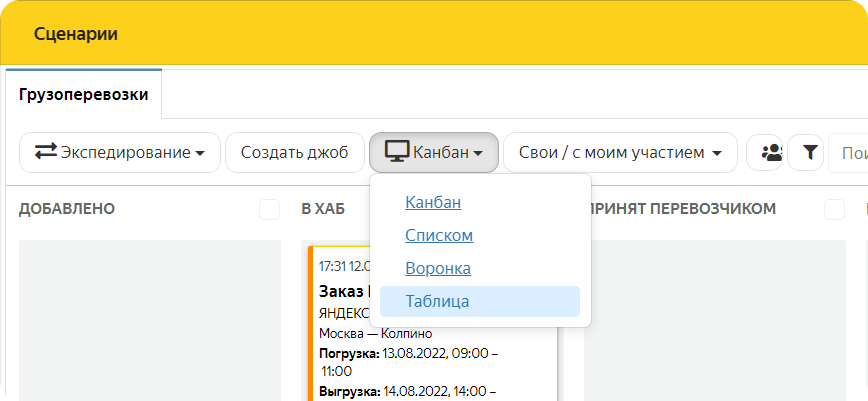Switch to the Грузоперевозки tab

point(84,95)
